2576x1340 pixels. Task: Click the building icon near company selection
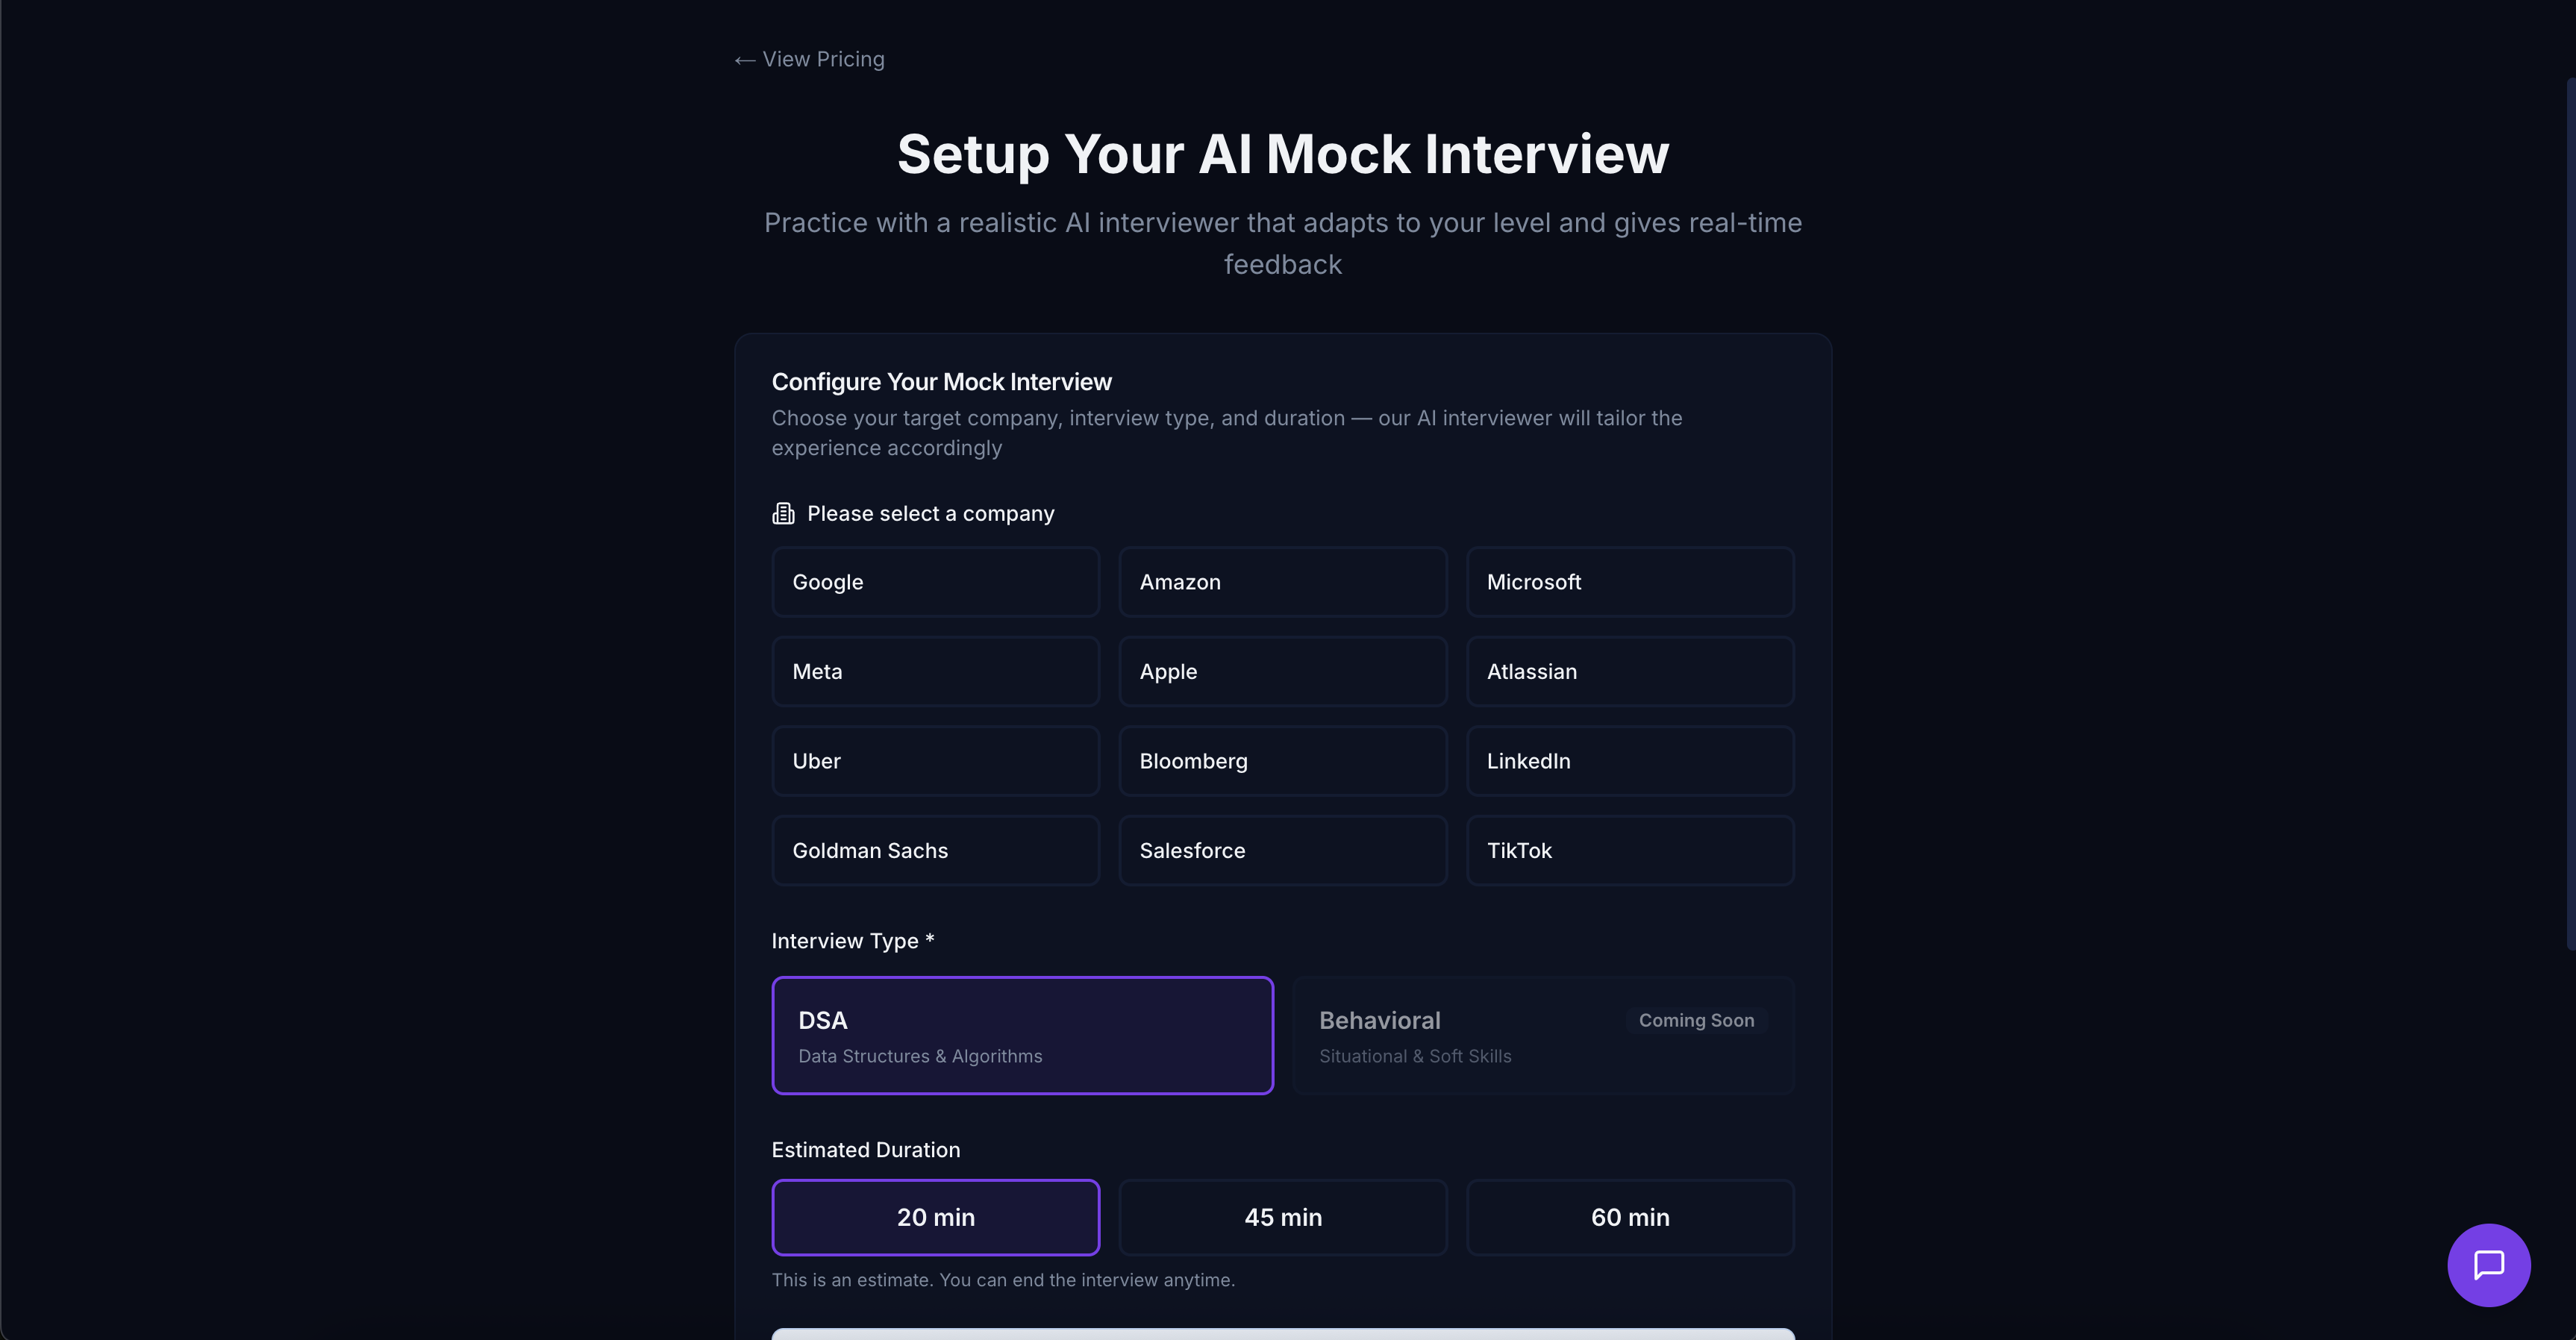coord(783,512)
